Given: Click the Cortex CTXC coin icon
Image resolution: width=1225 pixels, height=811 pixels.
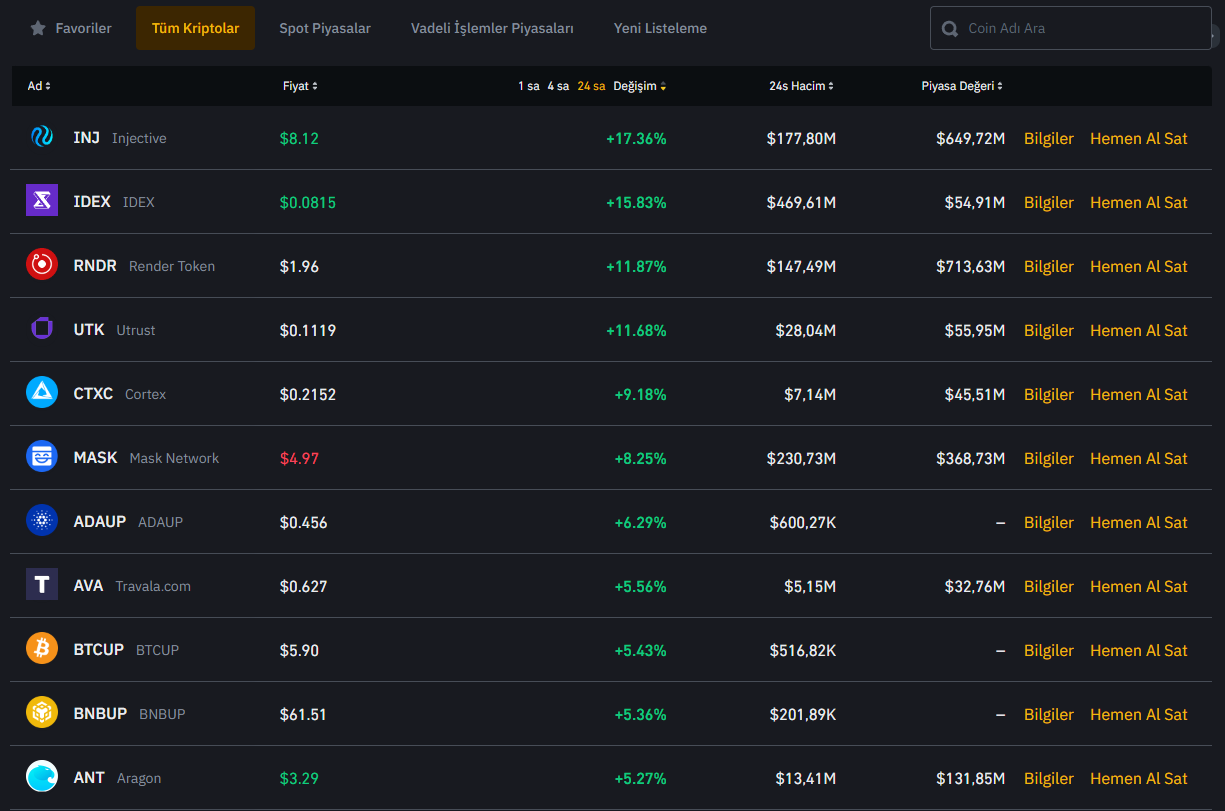Looking at the screenshot, I should point(42,394).
